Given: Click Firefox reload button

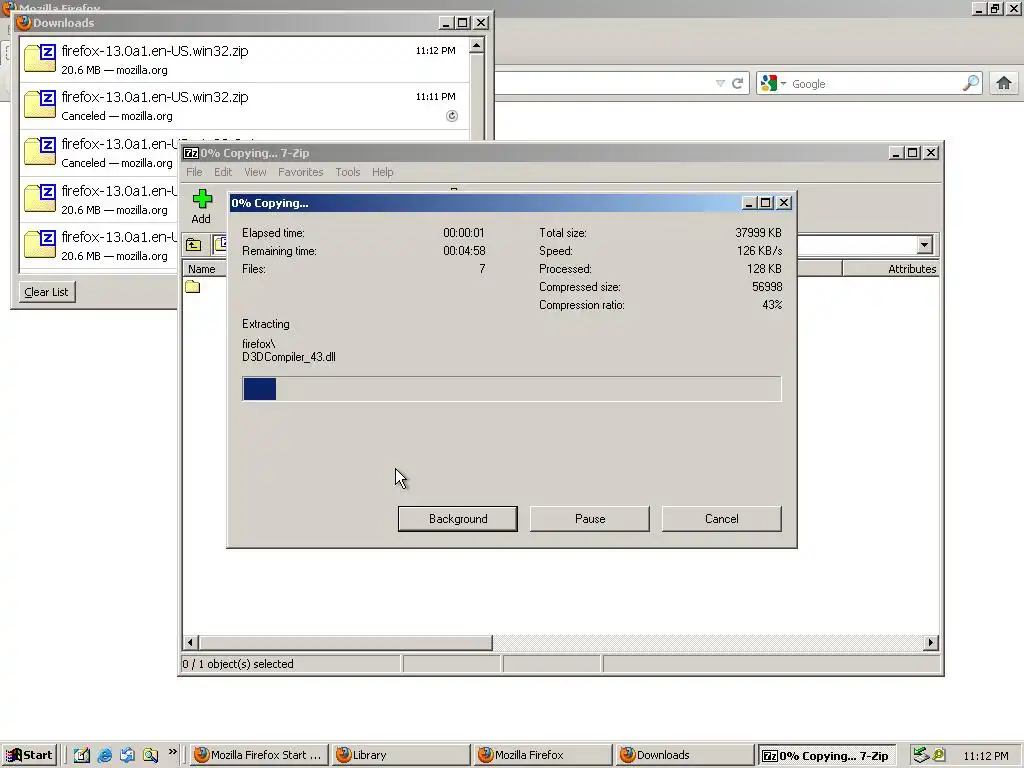Looking at the screenshot, I should tap(737, 84).
